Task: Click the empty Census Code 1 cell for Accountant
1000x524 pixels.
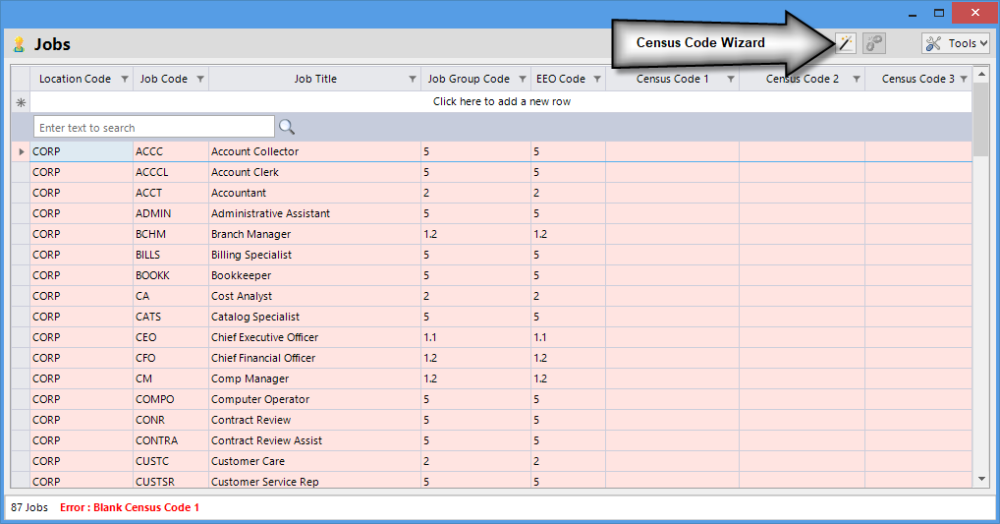Action: (x=672, y=193)
